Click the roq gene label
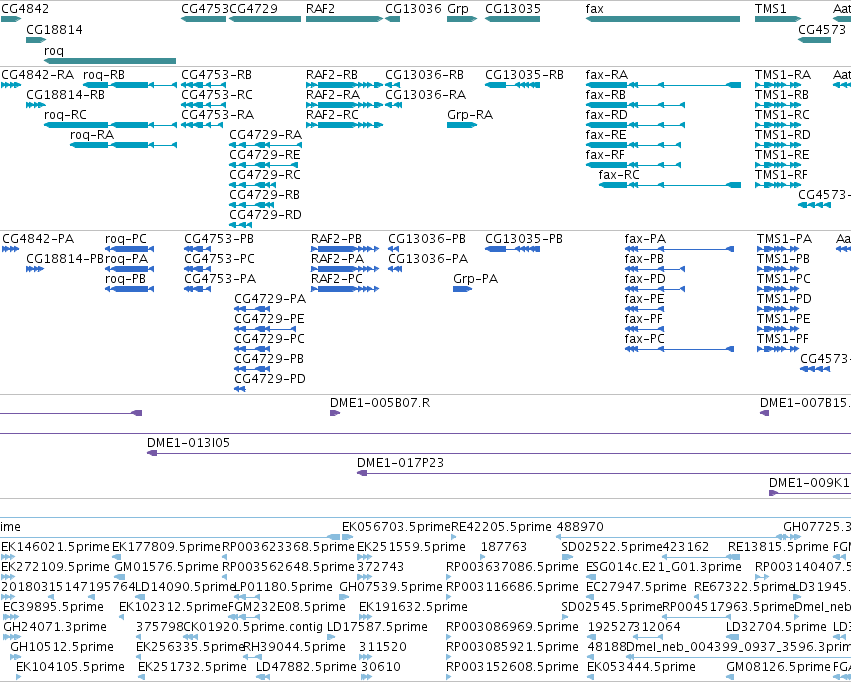Image resolution: width=851 pixels, height=682 pixels. point(54,51)
